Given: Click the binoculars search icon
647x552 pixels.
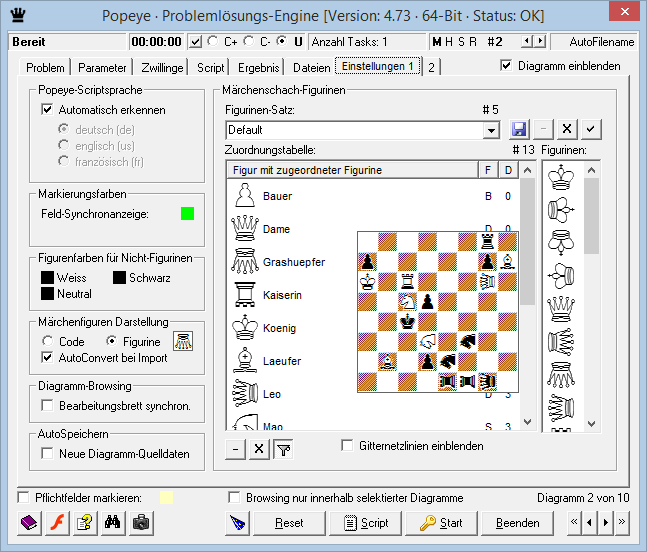Looking at the screenshot, I should click(x=113, y=523).
